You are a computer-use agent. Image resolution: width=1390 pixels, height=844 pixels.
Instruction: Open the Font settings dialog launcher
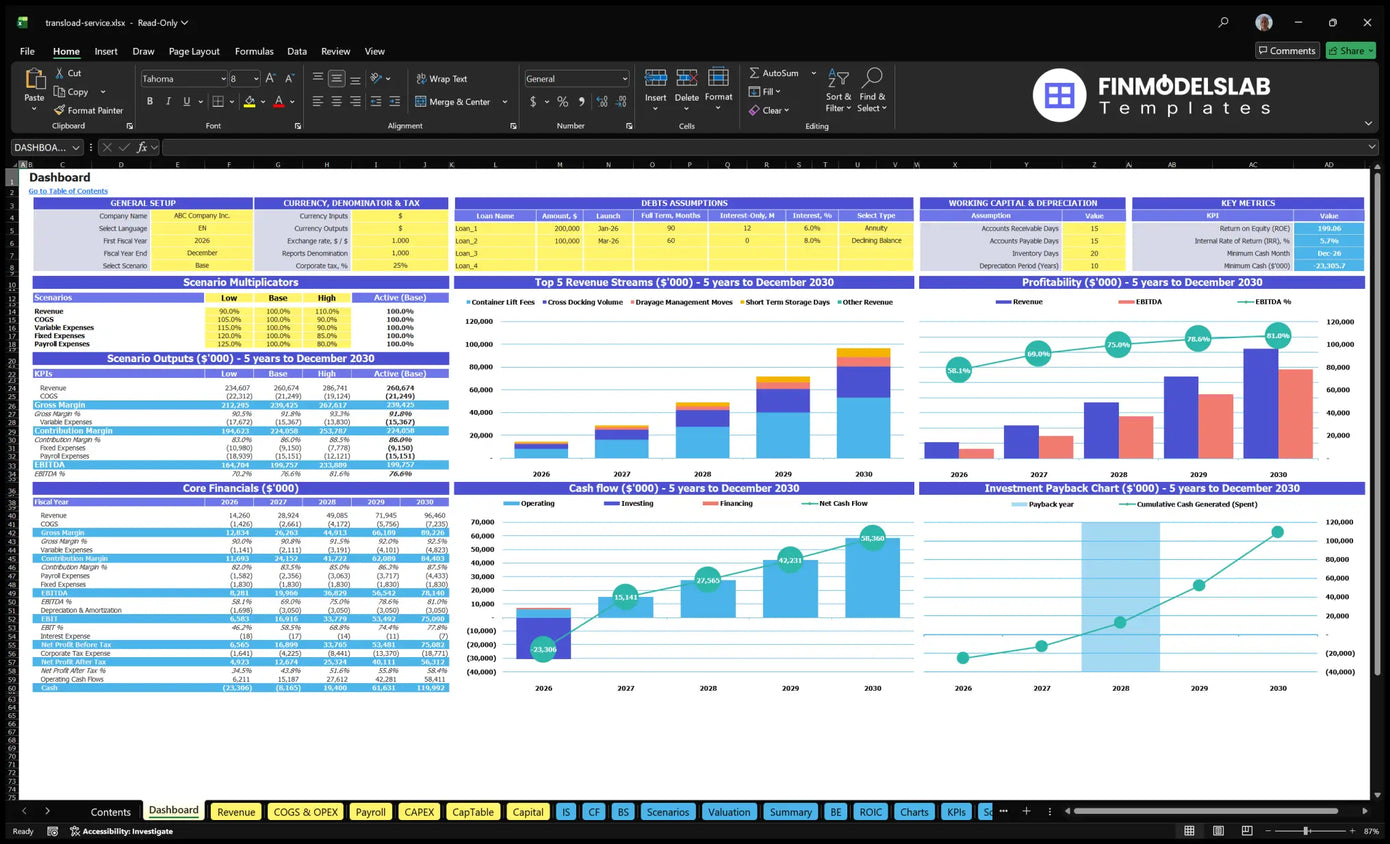coord(297,126)
